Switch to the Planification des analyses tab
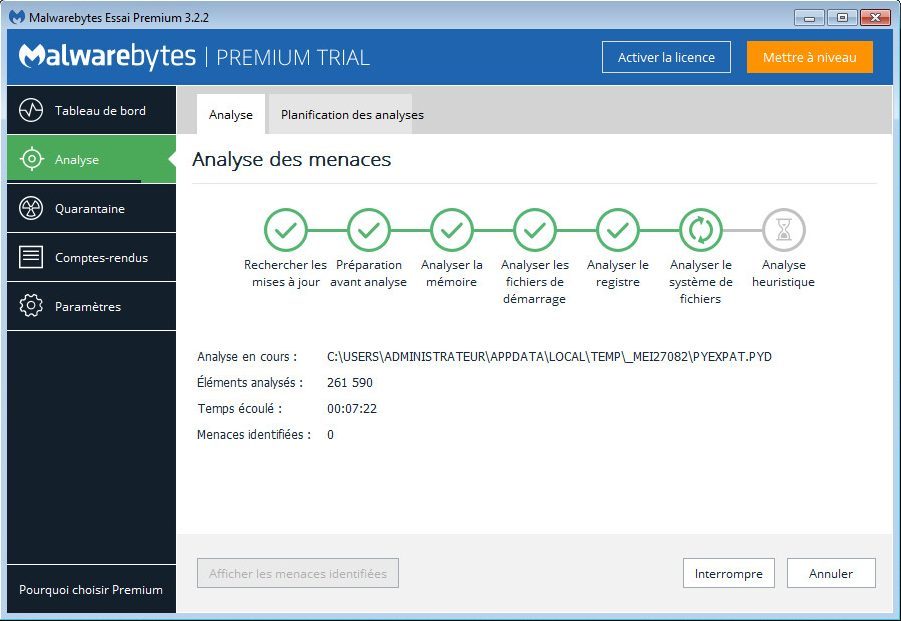The width and height of the screenshot is (901, 621). (x=352, y=115)
